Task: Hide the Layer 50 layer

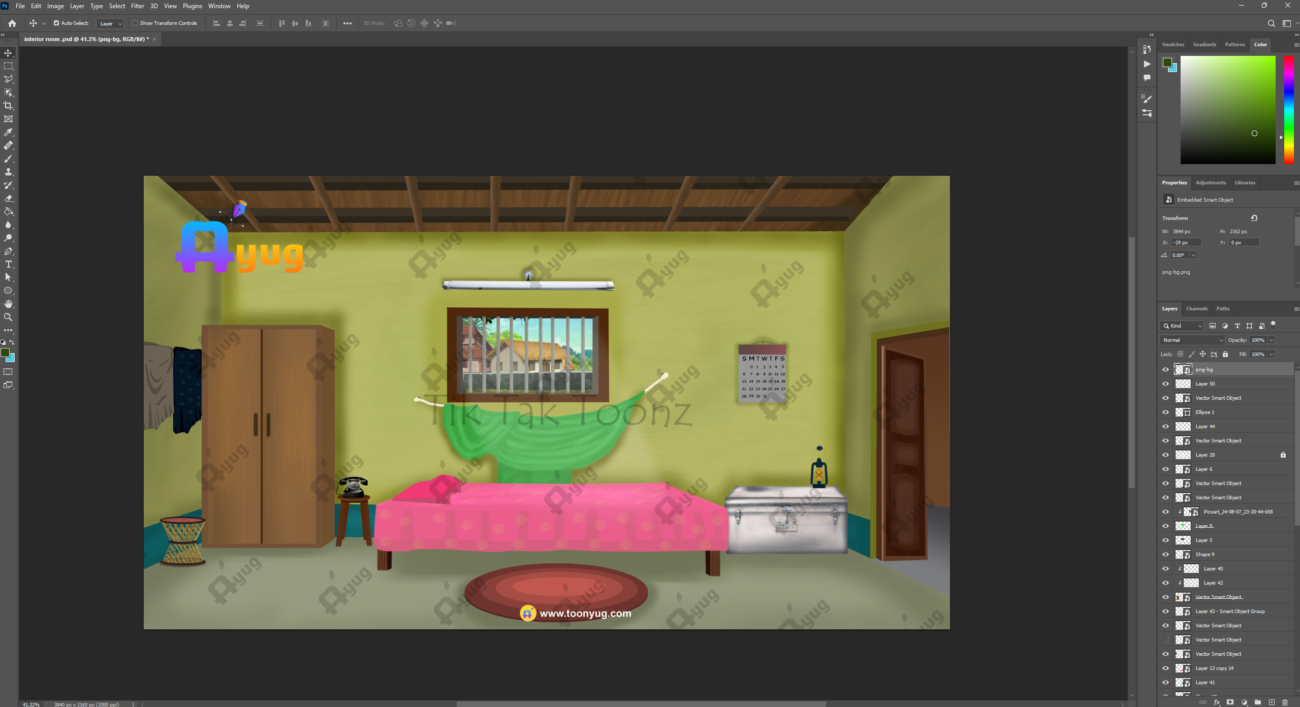Action: [x=1165, y=384]
